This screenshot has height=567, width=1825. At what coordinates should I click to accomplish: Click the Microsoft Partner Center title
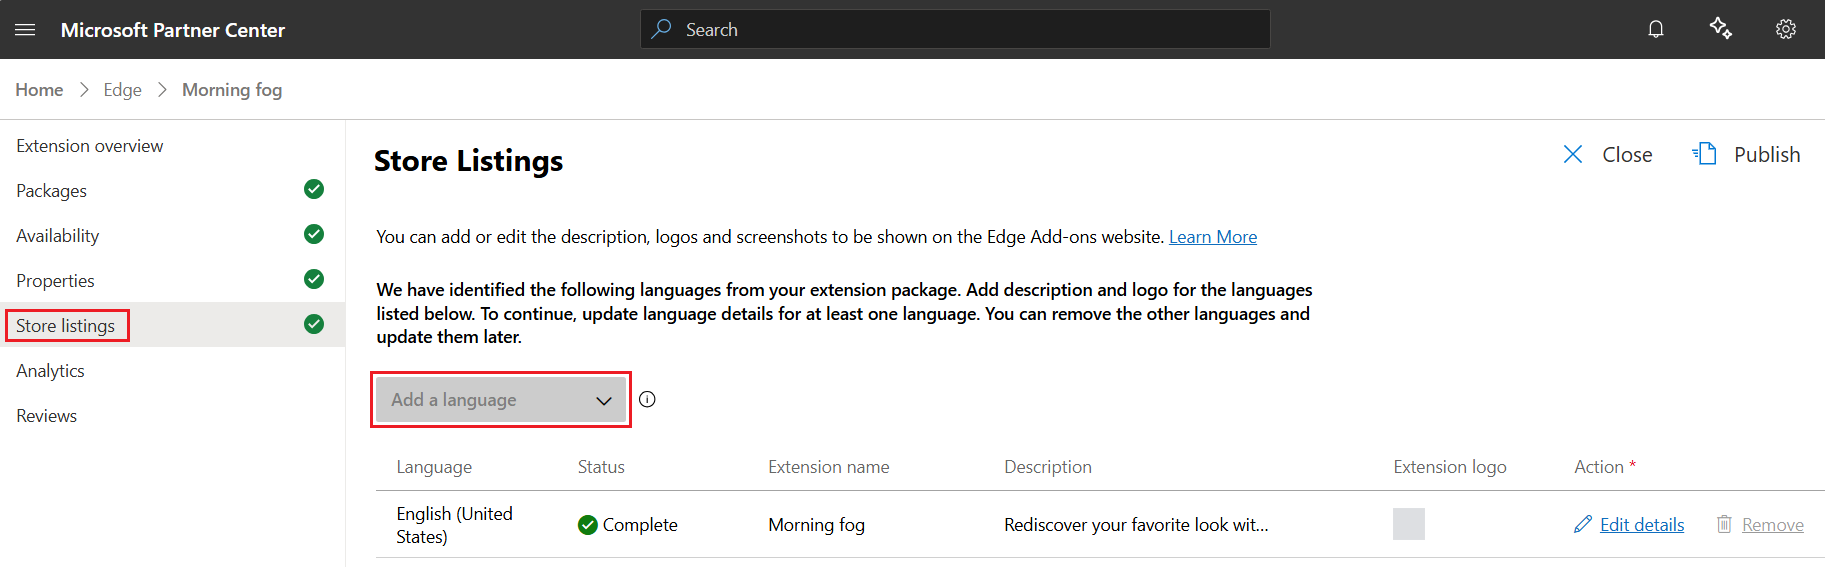[173, 30]
